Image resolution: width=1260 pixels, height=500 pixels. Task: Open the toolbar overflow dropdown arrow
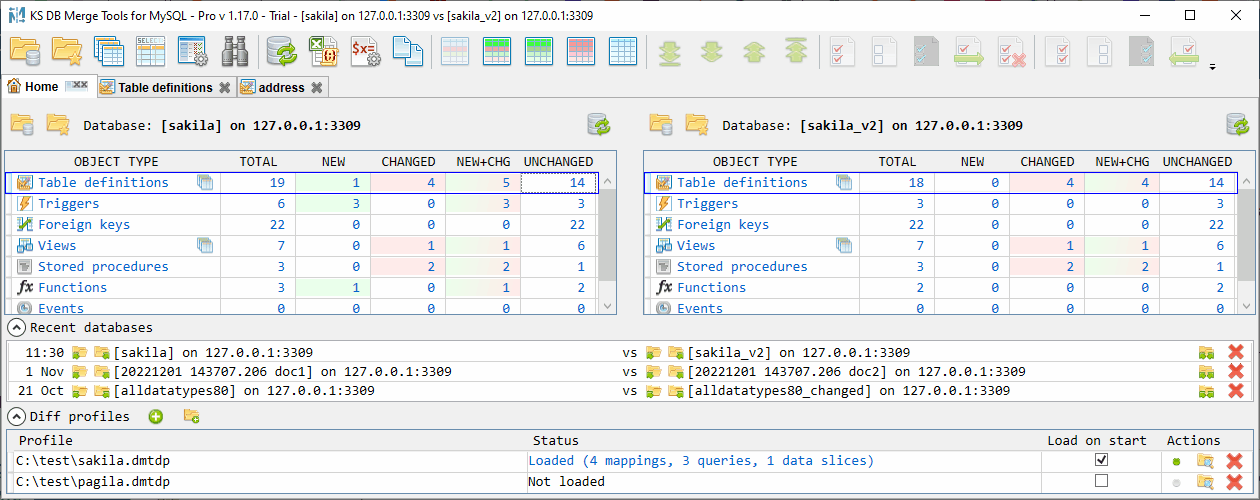1213,68
